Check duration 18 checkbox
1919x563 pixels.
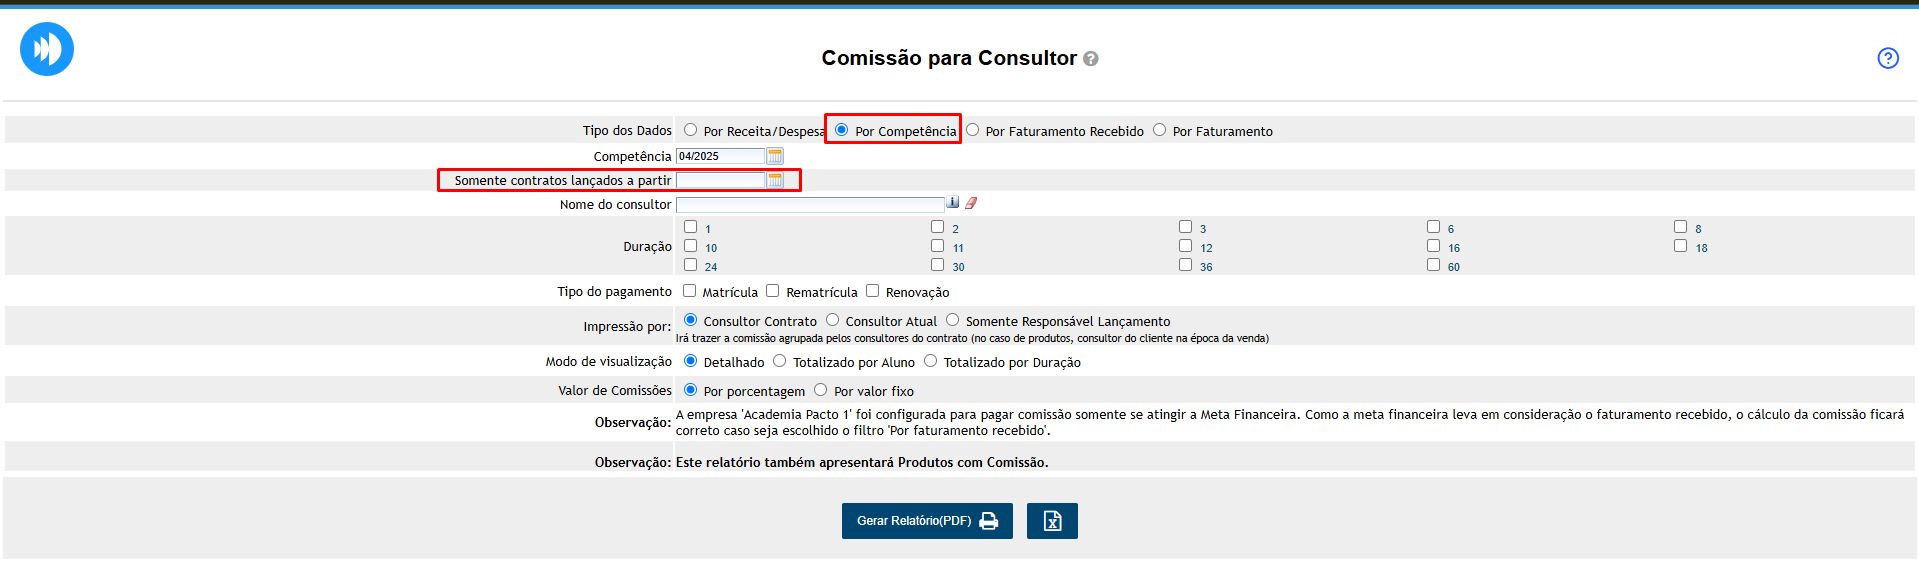click(1680, 246)
